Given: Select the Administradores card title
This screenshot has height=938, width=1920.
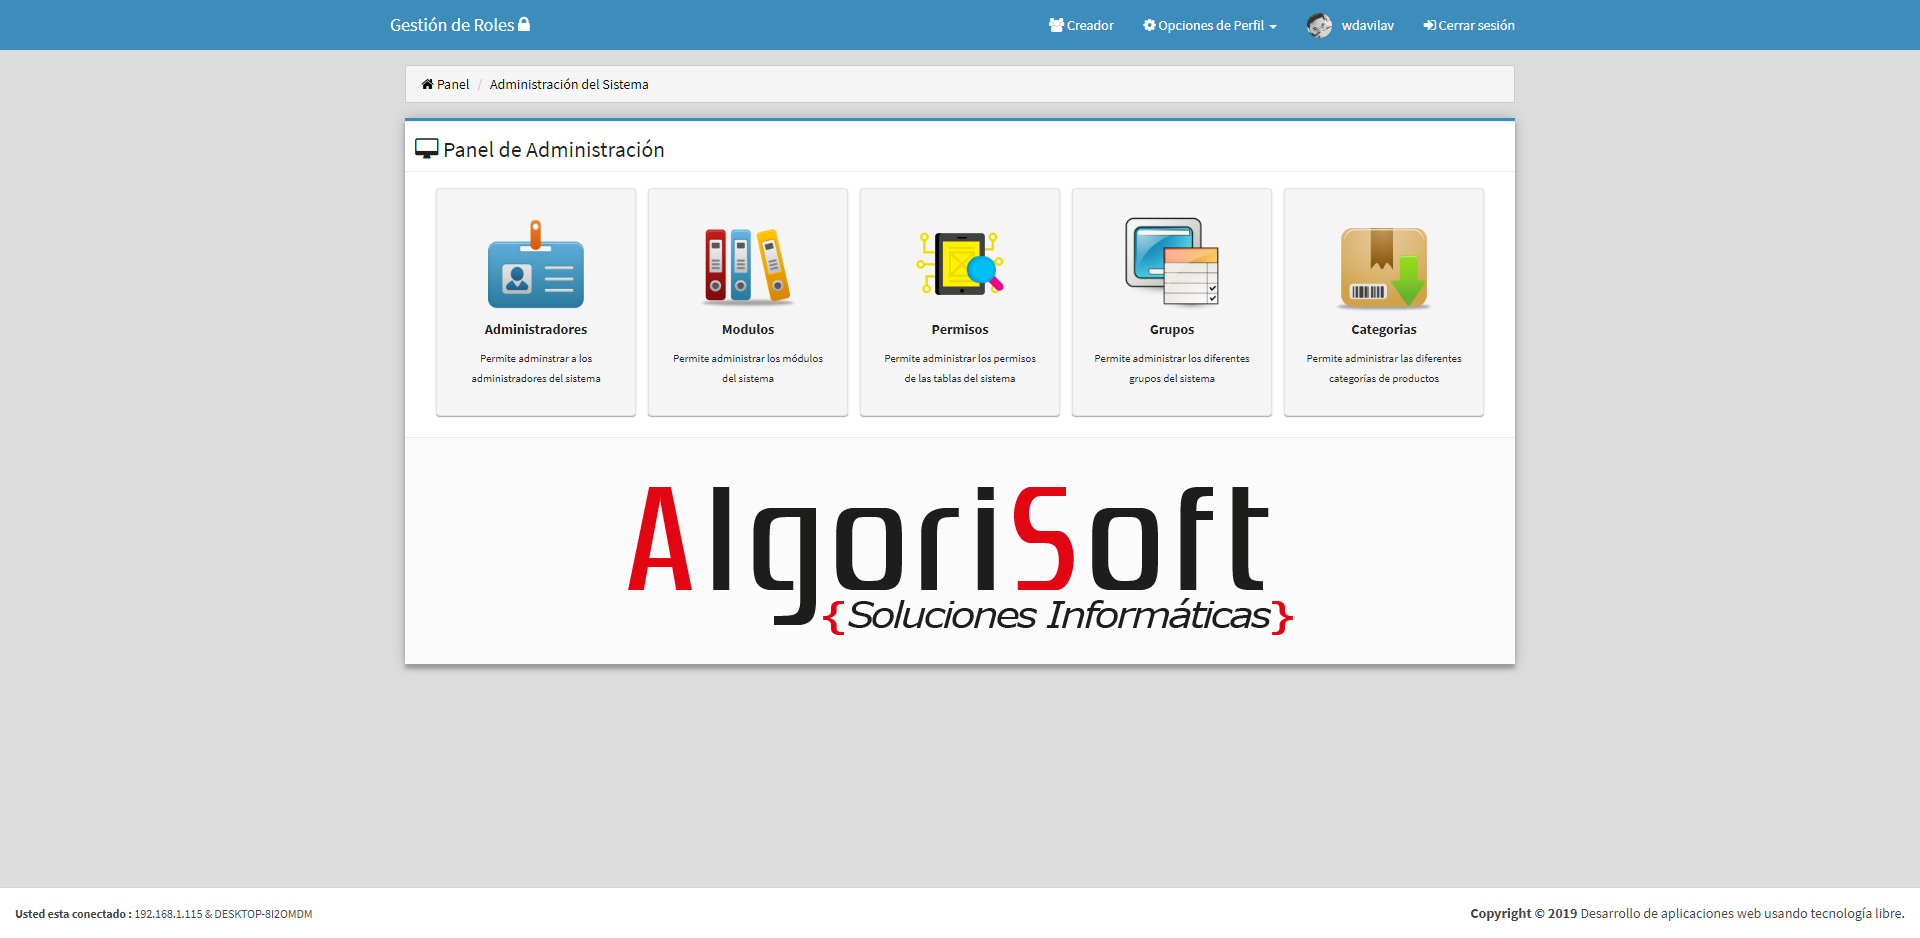Looking at the screenshot, I should [x=535, y=329].
